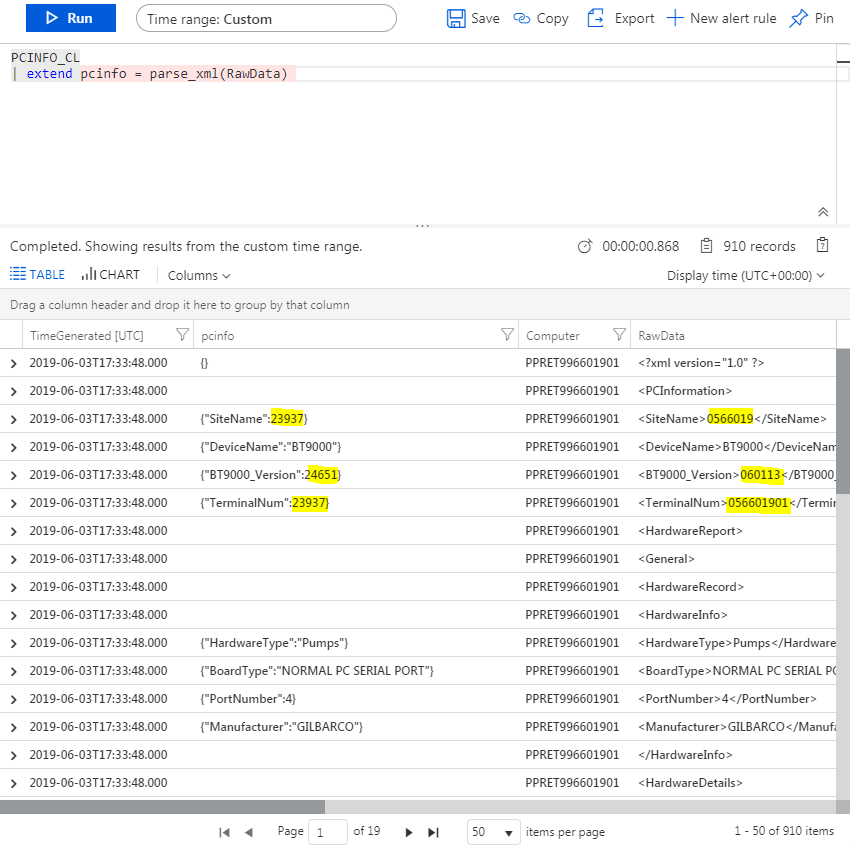Open the Time range: Custom picker
The width and height of the screenshot is (850, 848).
(x=266, y=17)
